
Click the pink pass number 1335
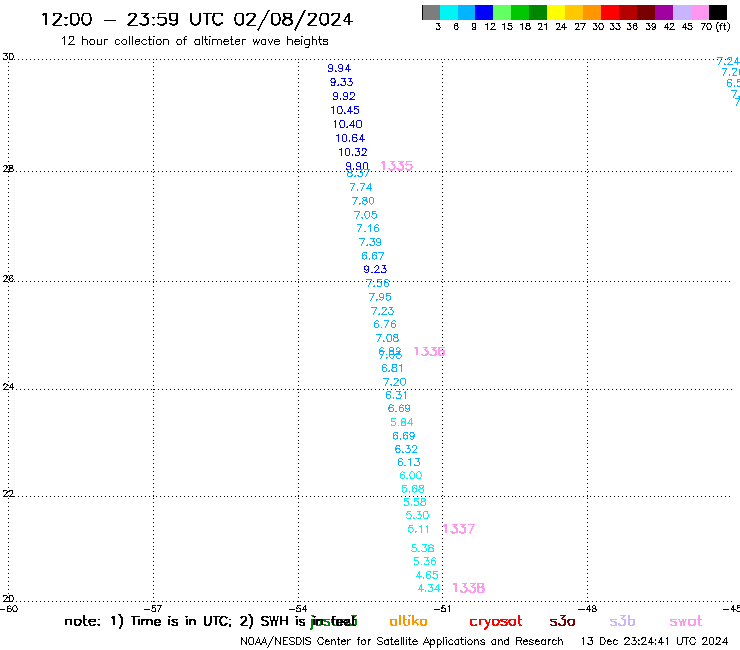click(396, 166)
